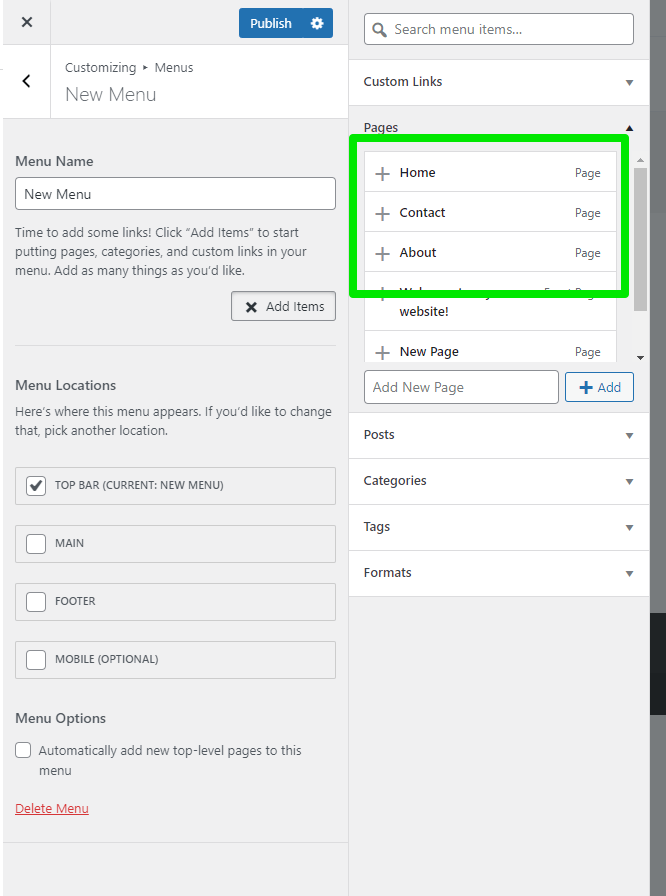Check the Footer menu location
666x896 pixels.
point(36,602)
